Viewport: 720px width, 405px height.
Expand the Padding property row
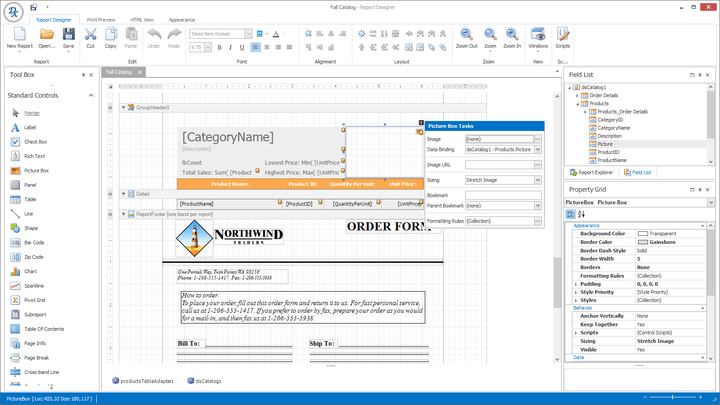(x=576, y=283)
